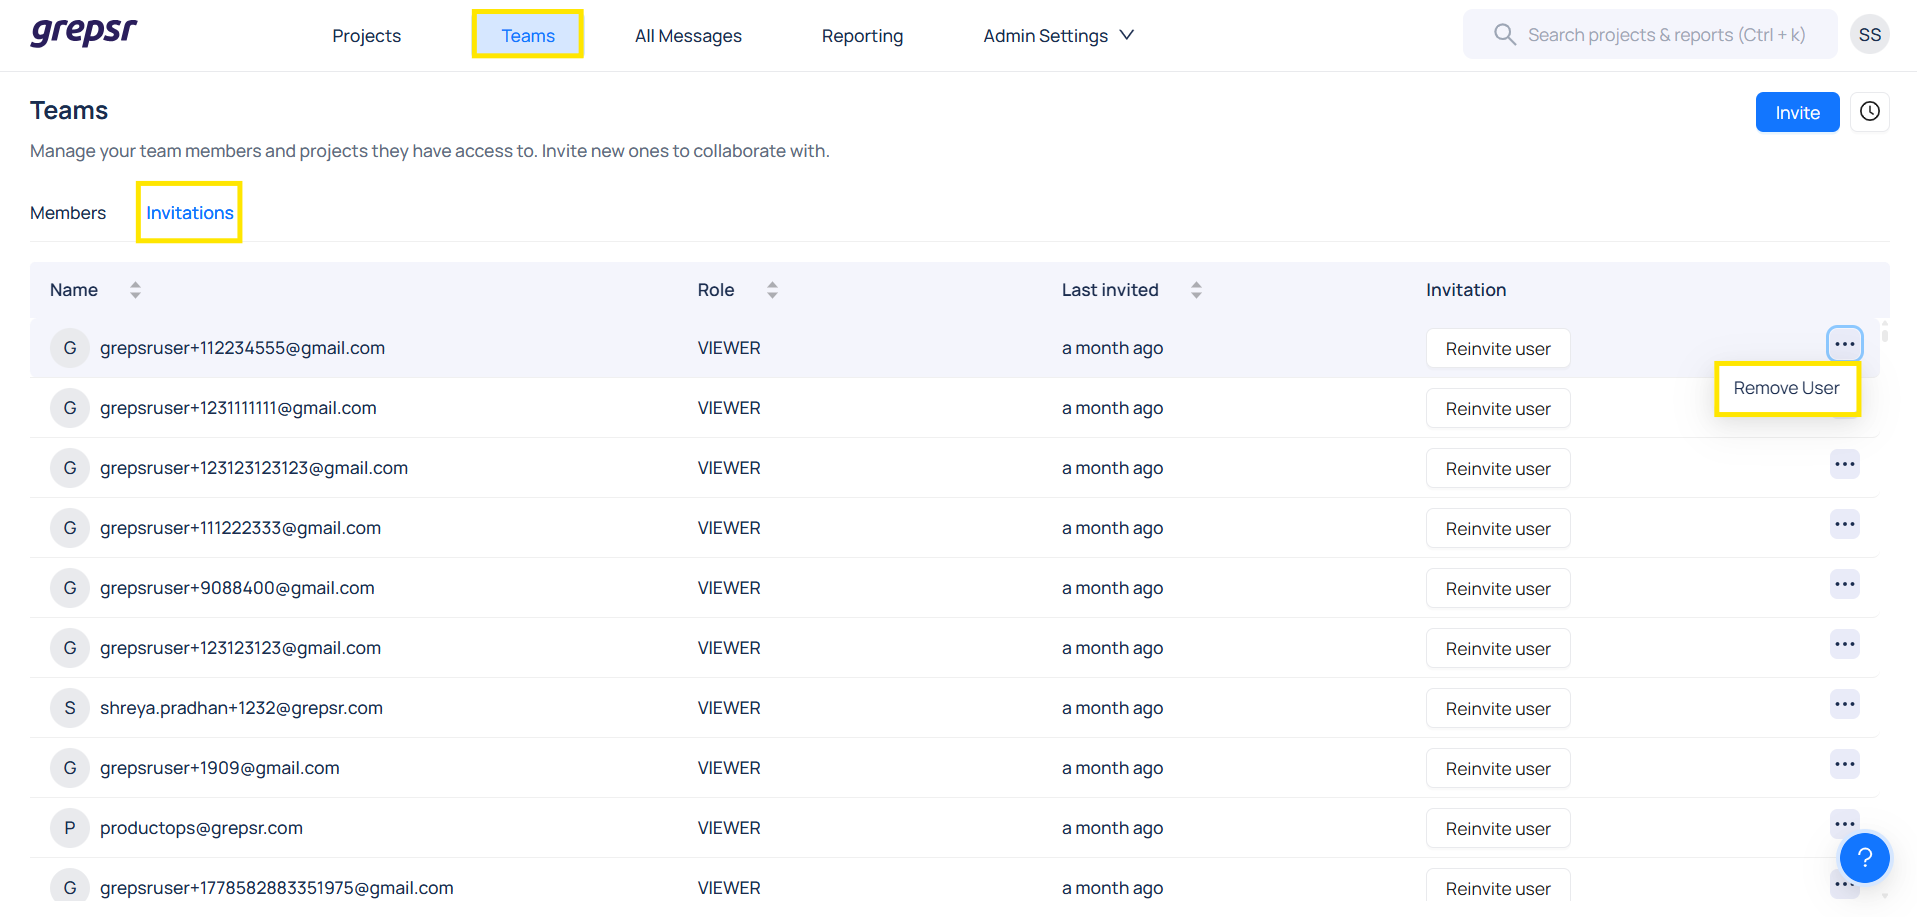Screen dimensions: 1917x917
Task: Reinvite user productops@grepsr.com
Action: pos(1497,828)
